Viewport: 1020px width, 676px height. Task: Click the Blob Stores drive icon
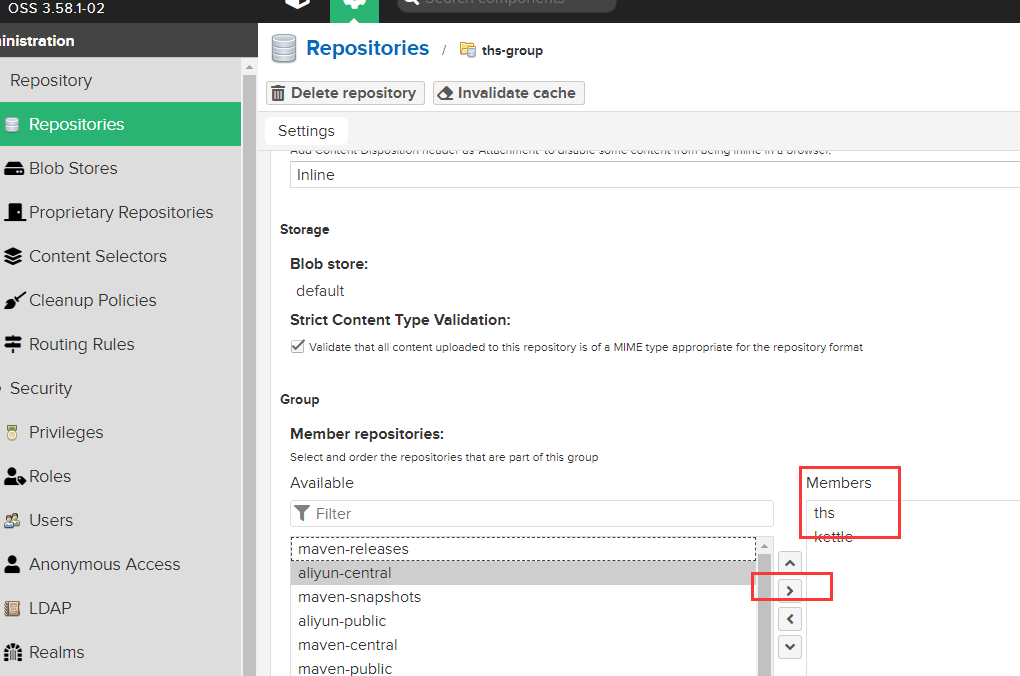tap(14, 168)
